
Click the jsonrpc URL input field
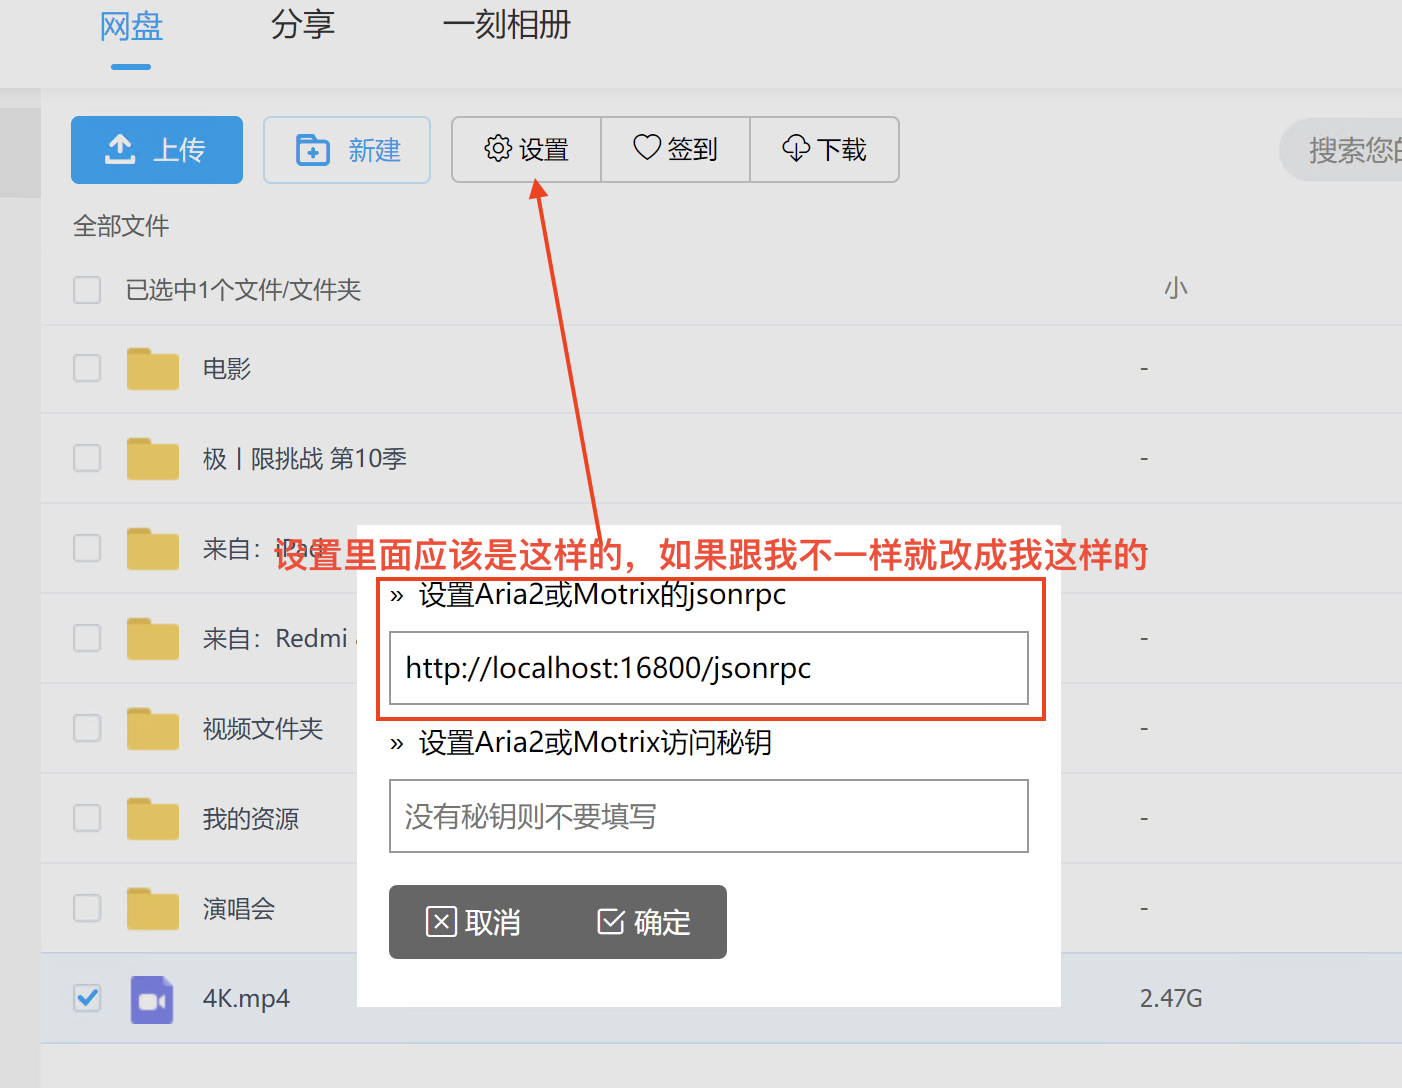pyautogui.click(x=709, y=668)
